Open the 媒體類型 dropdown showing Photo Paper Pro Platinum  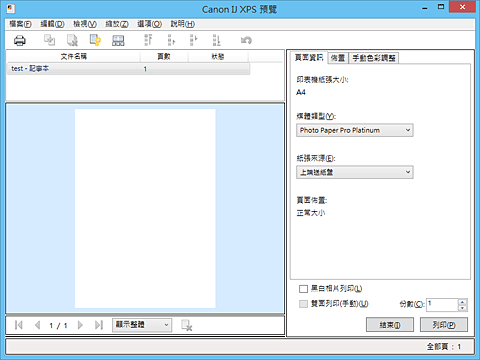355,130
